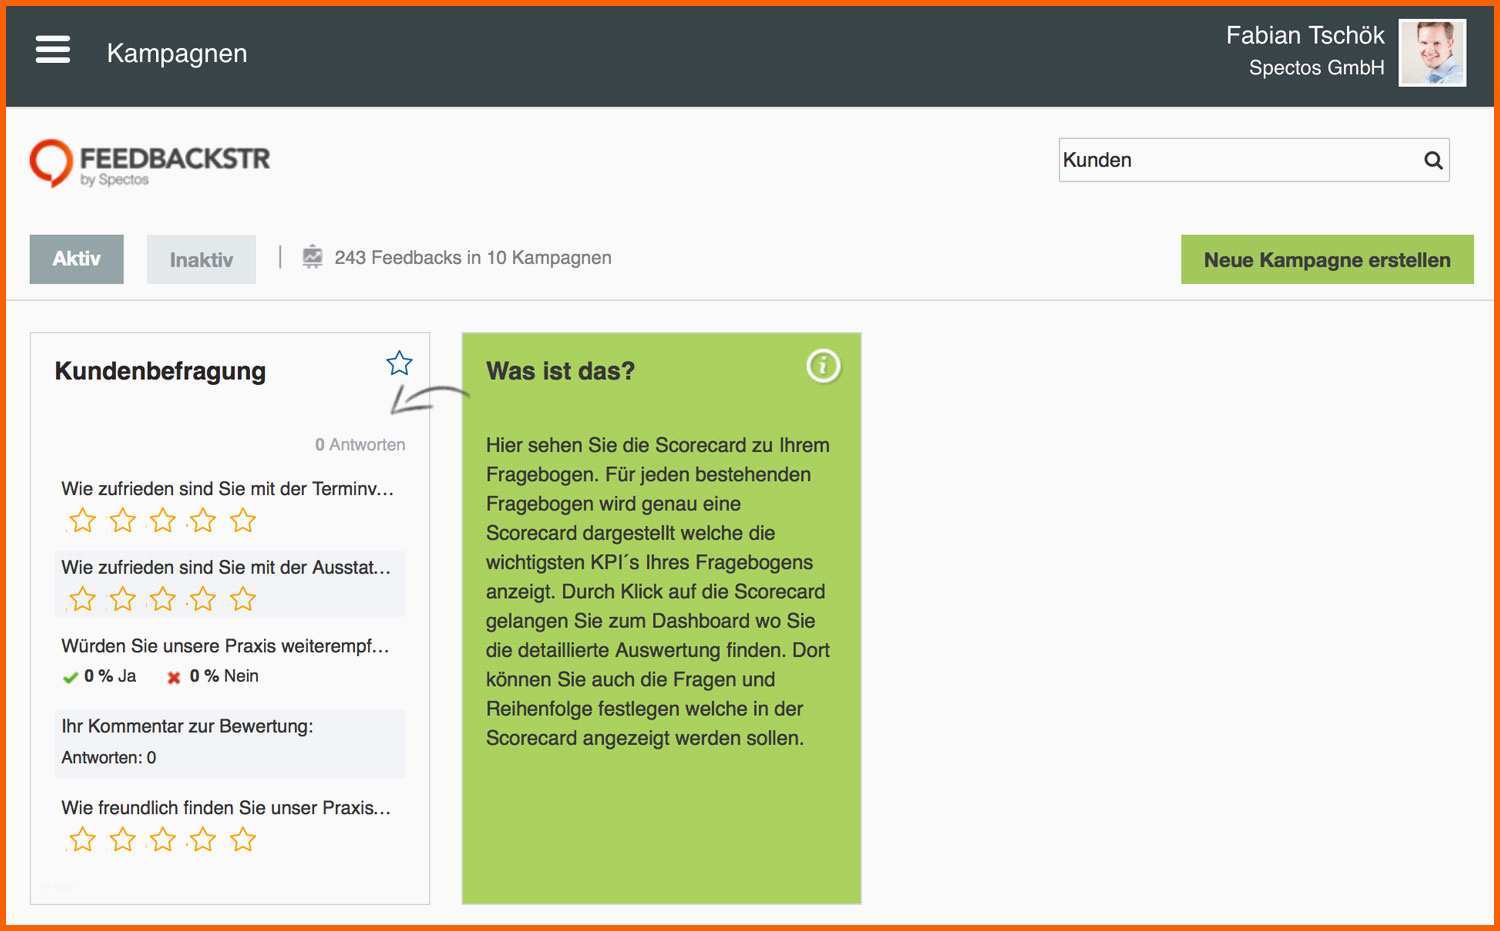
Task: Click Fabian Tschök profile photo
Action: tap(1431, 53)
